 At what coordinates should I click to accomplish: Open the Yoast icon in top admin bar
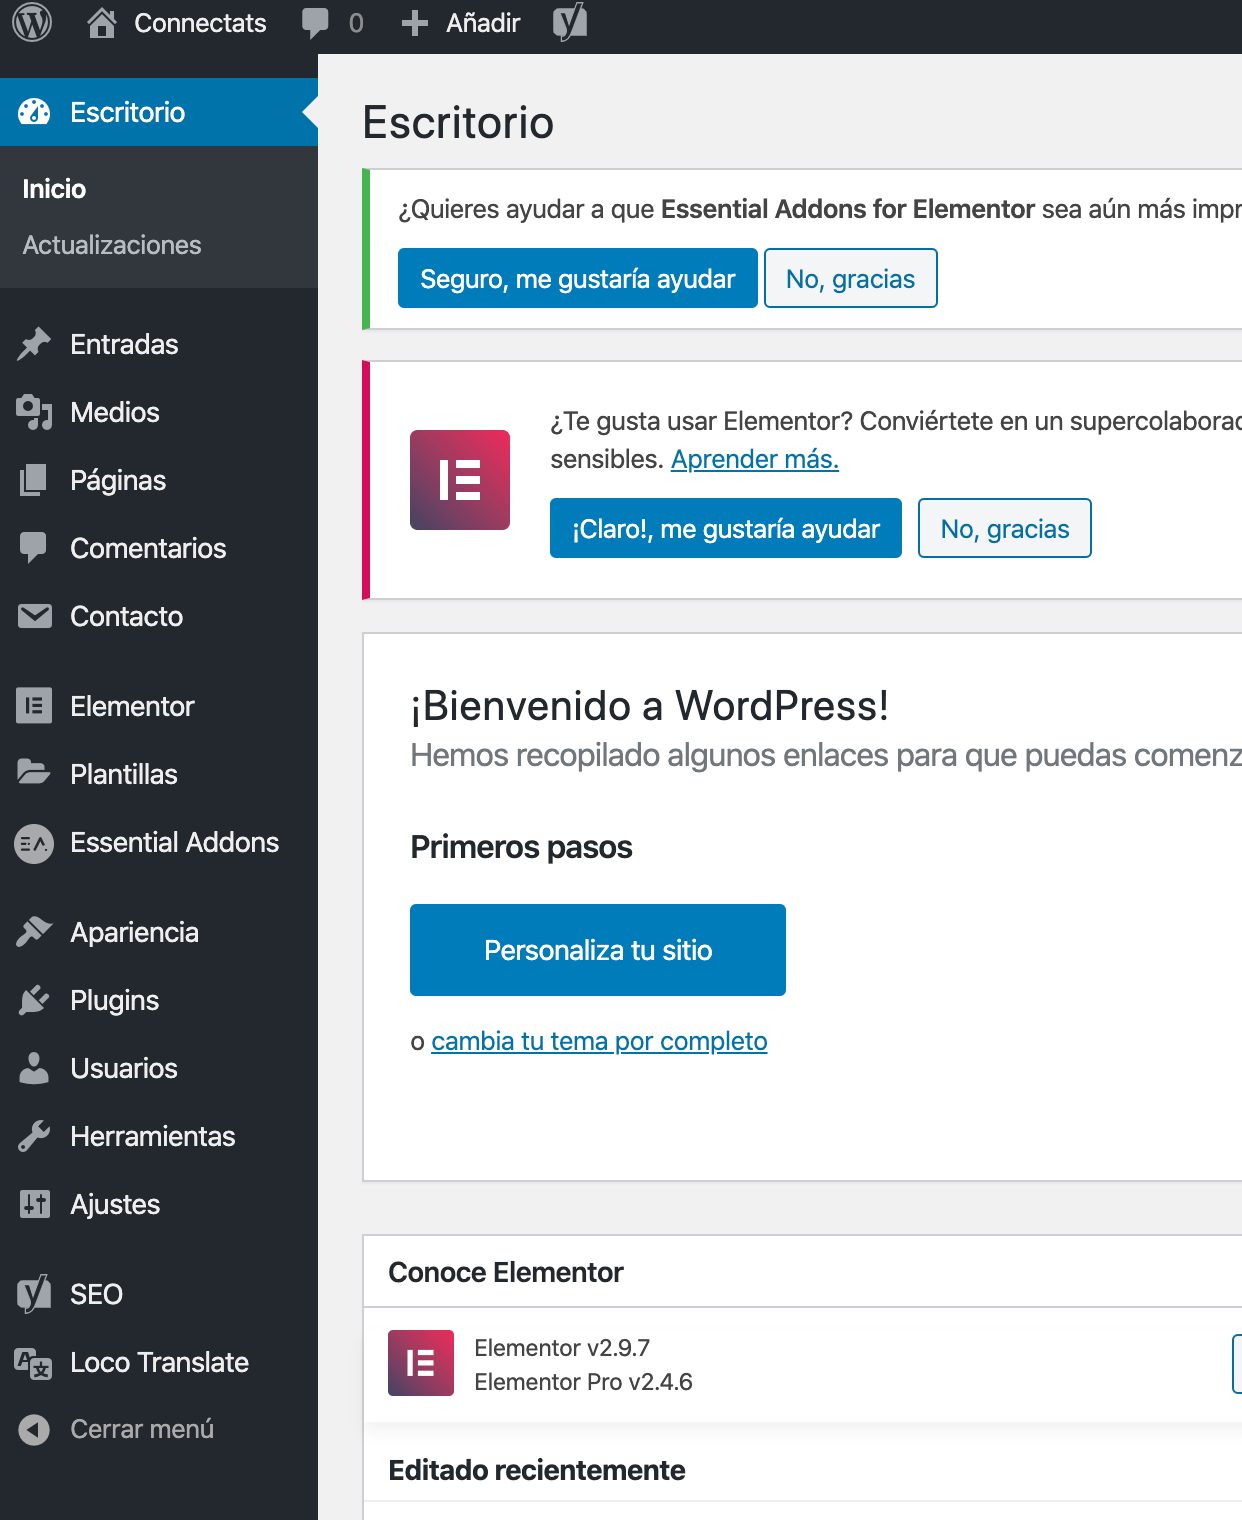570,22
